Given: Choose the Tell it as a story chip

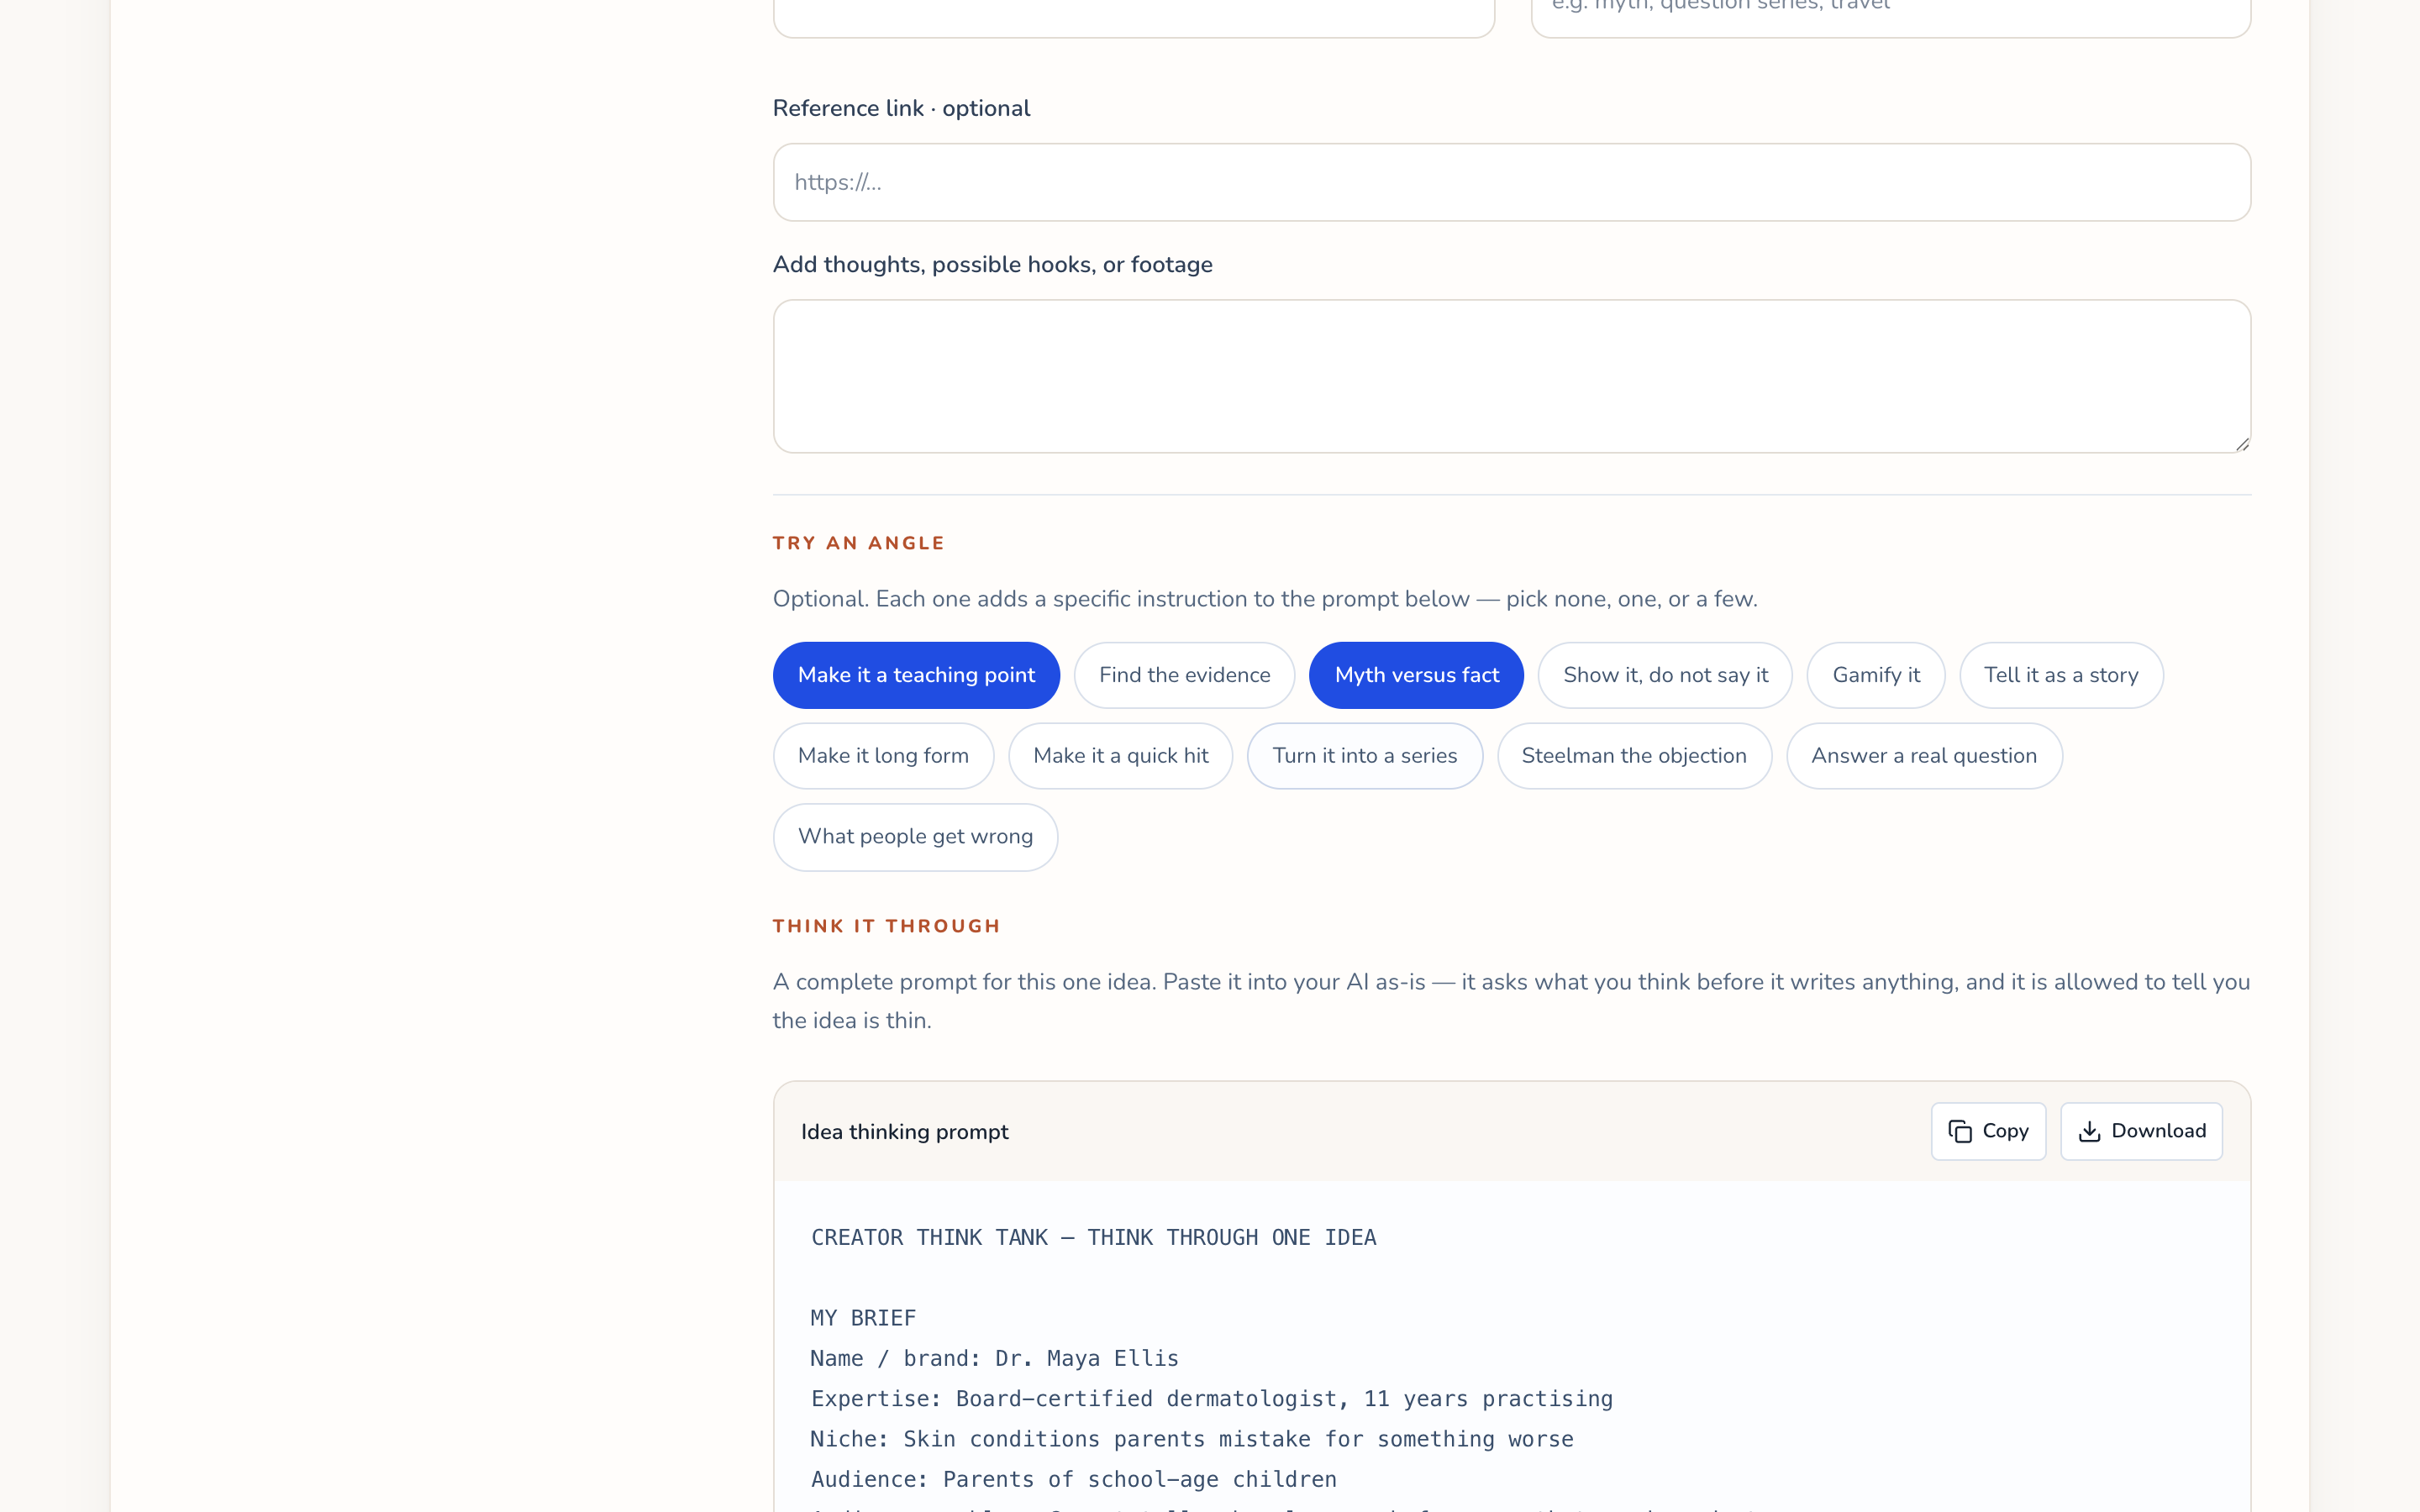Looking at the screenshot, I should pos(2061,675).
